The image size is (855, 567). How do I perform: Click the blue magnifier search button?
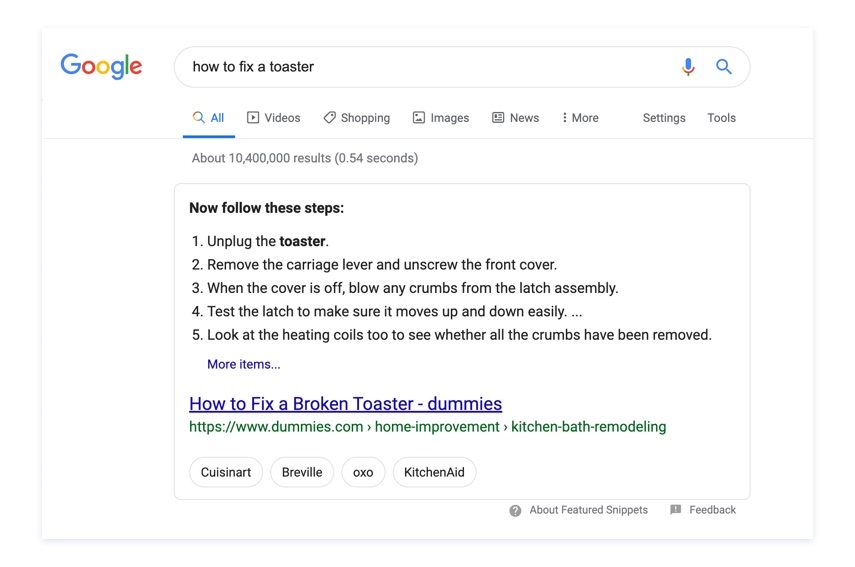coord(724,67)
